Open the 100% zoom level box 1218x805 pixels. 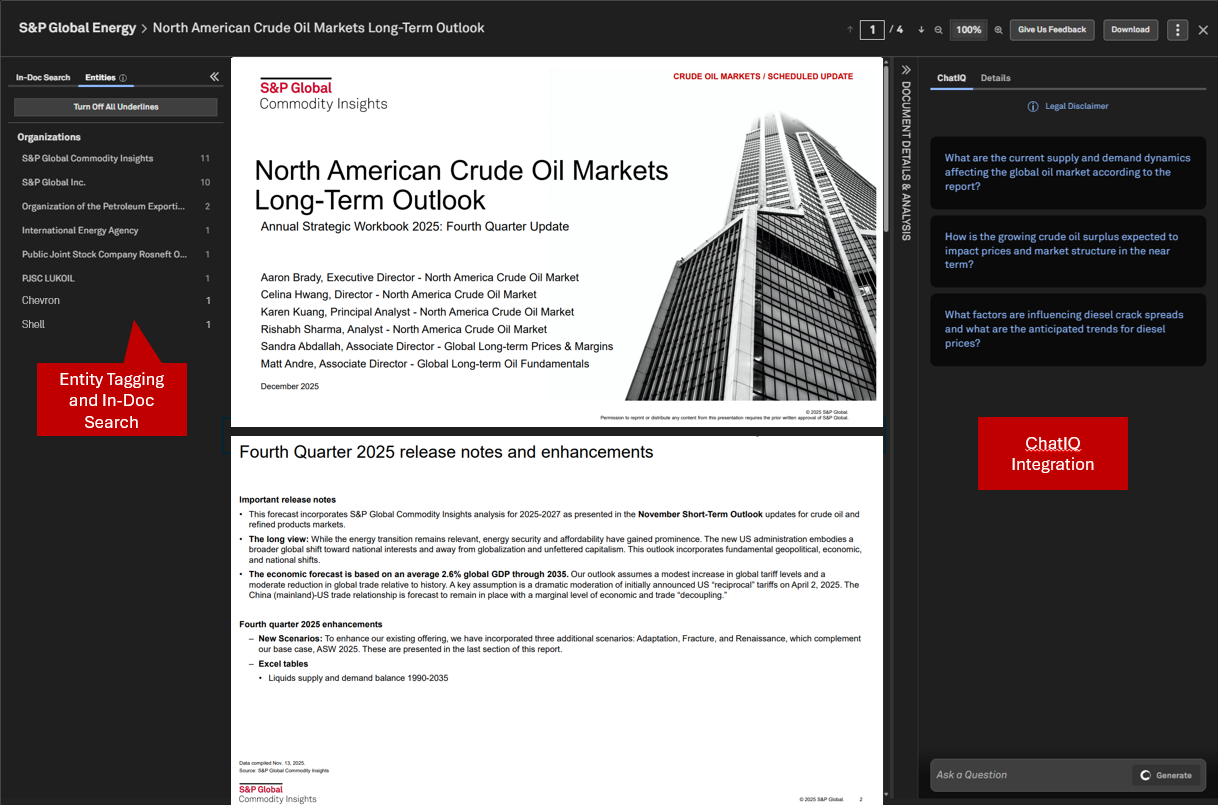968,30
